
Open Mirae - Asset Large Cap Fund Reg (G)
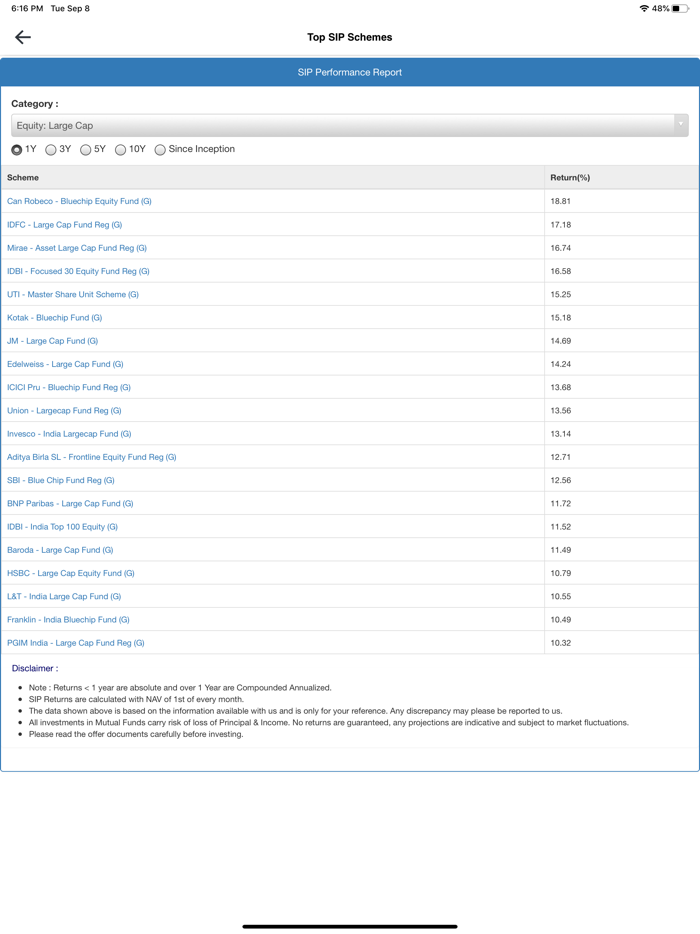click(x=77, y=248)
